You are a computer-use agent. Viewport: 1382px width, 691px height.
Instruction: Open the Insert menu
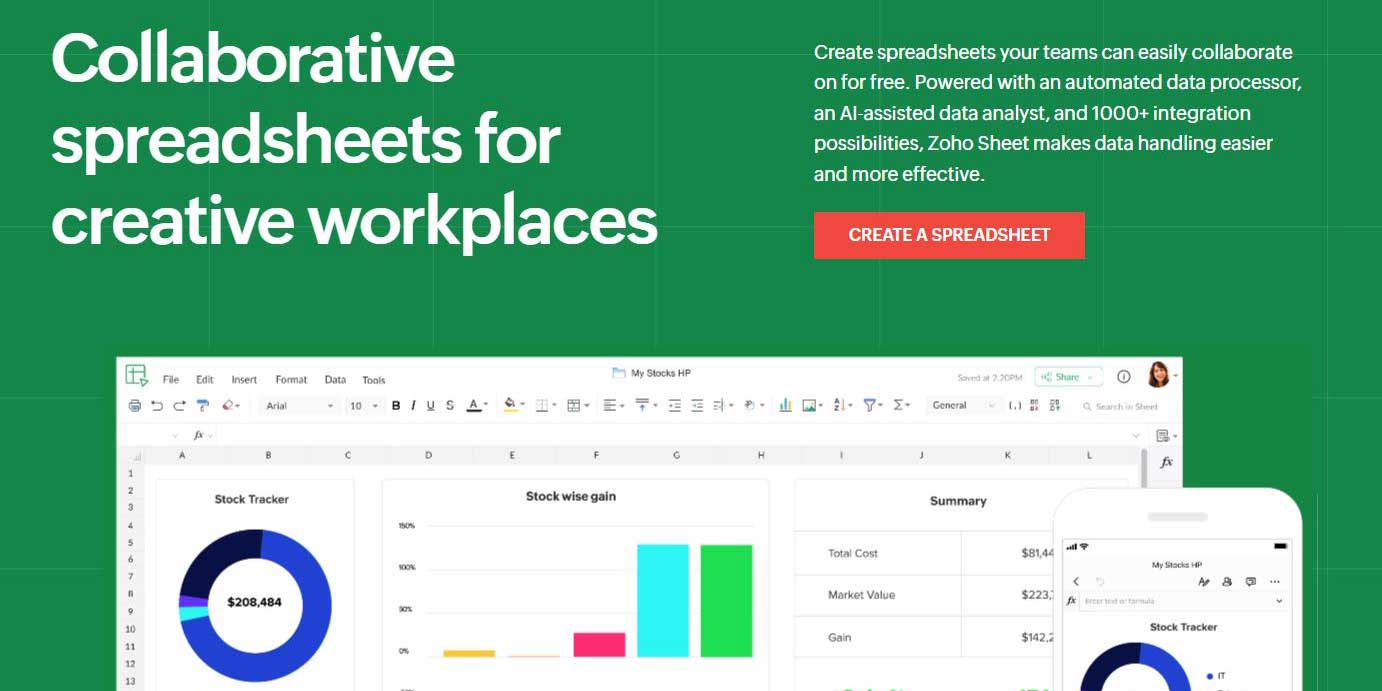pyautogui.click(x=244, y=380)
